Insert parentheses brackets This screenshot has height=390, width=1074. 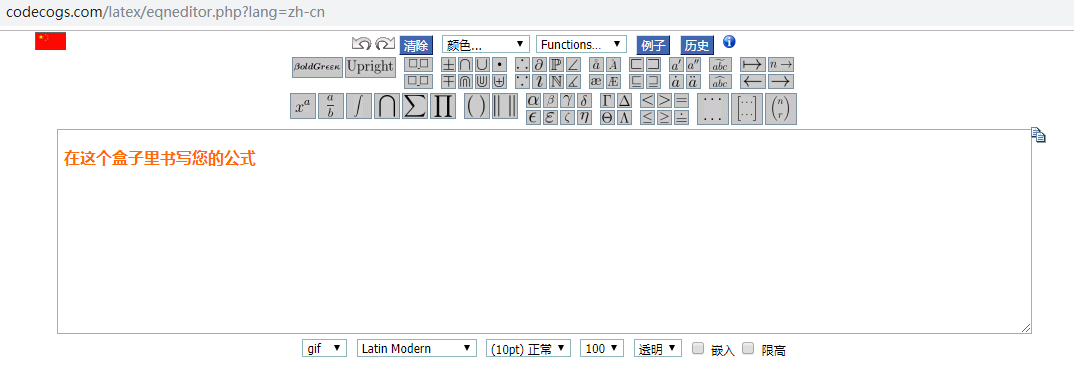point(477,106)
